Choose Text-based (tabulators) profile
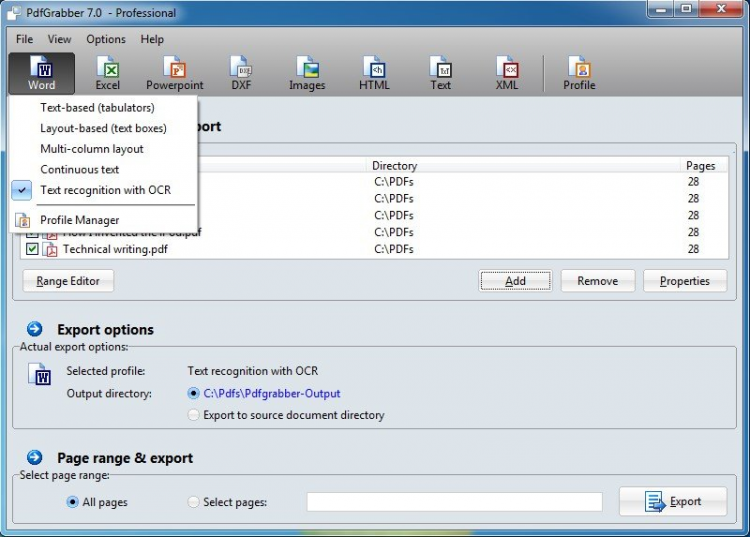 (97, 108)
